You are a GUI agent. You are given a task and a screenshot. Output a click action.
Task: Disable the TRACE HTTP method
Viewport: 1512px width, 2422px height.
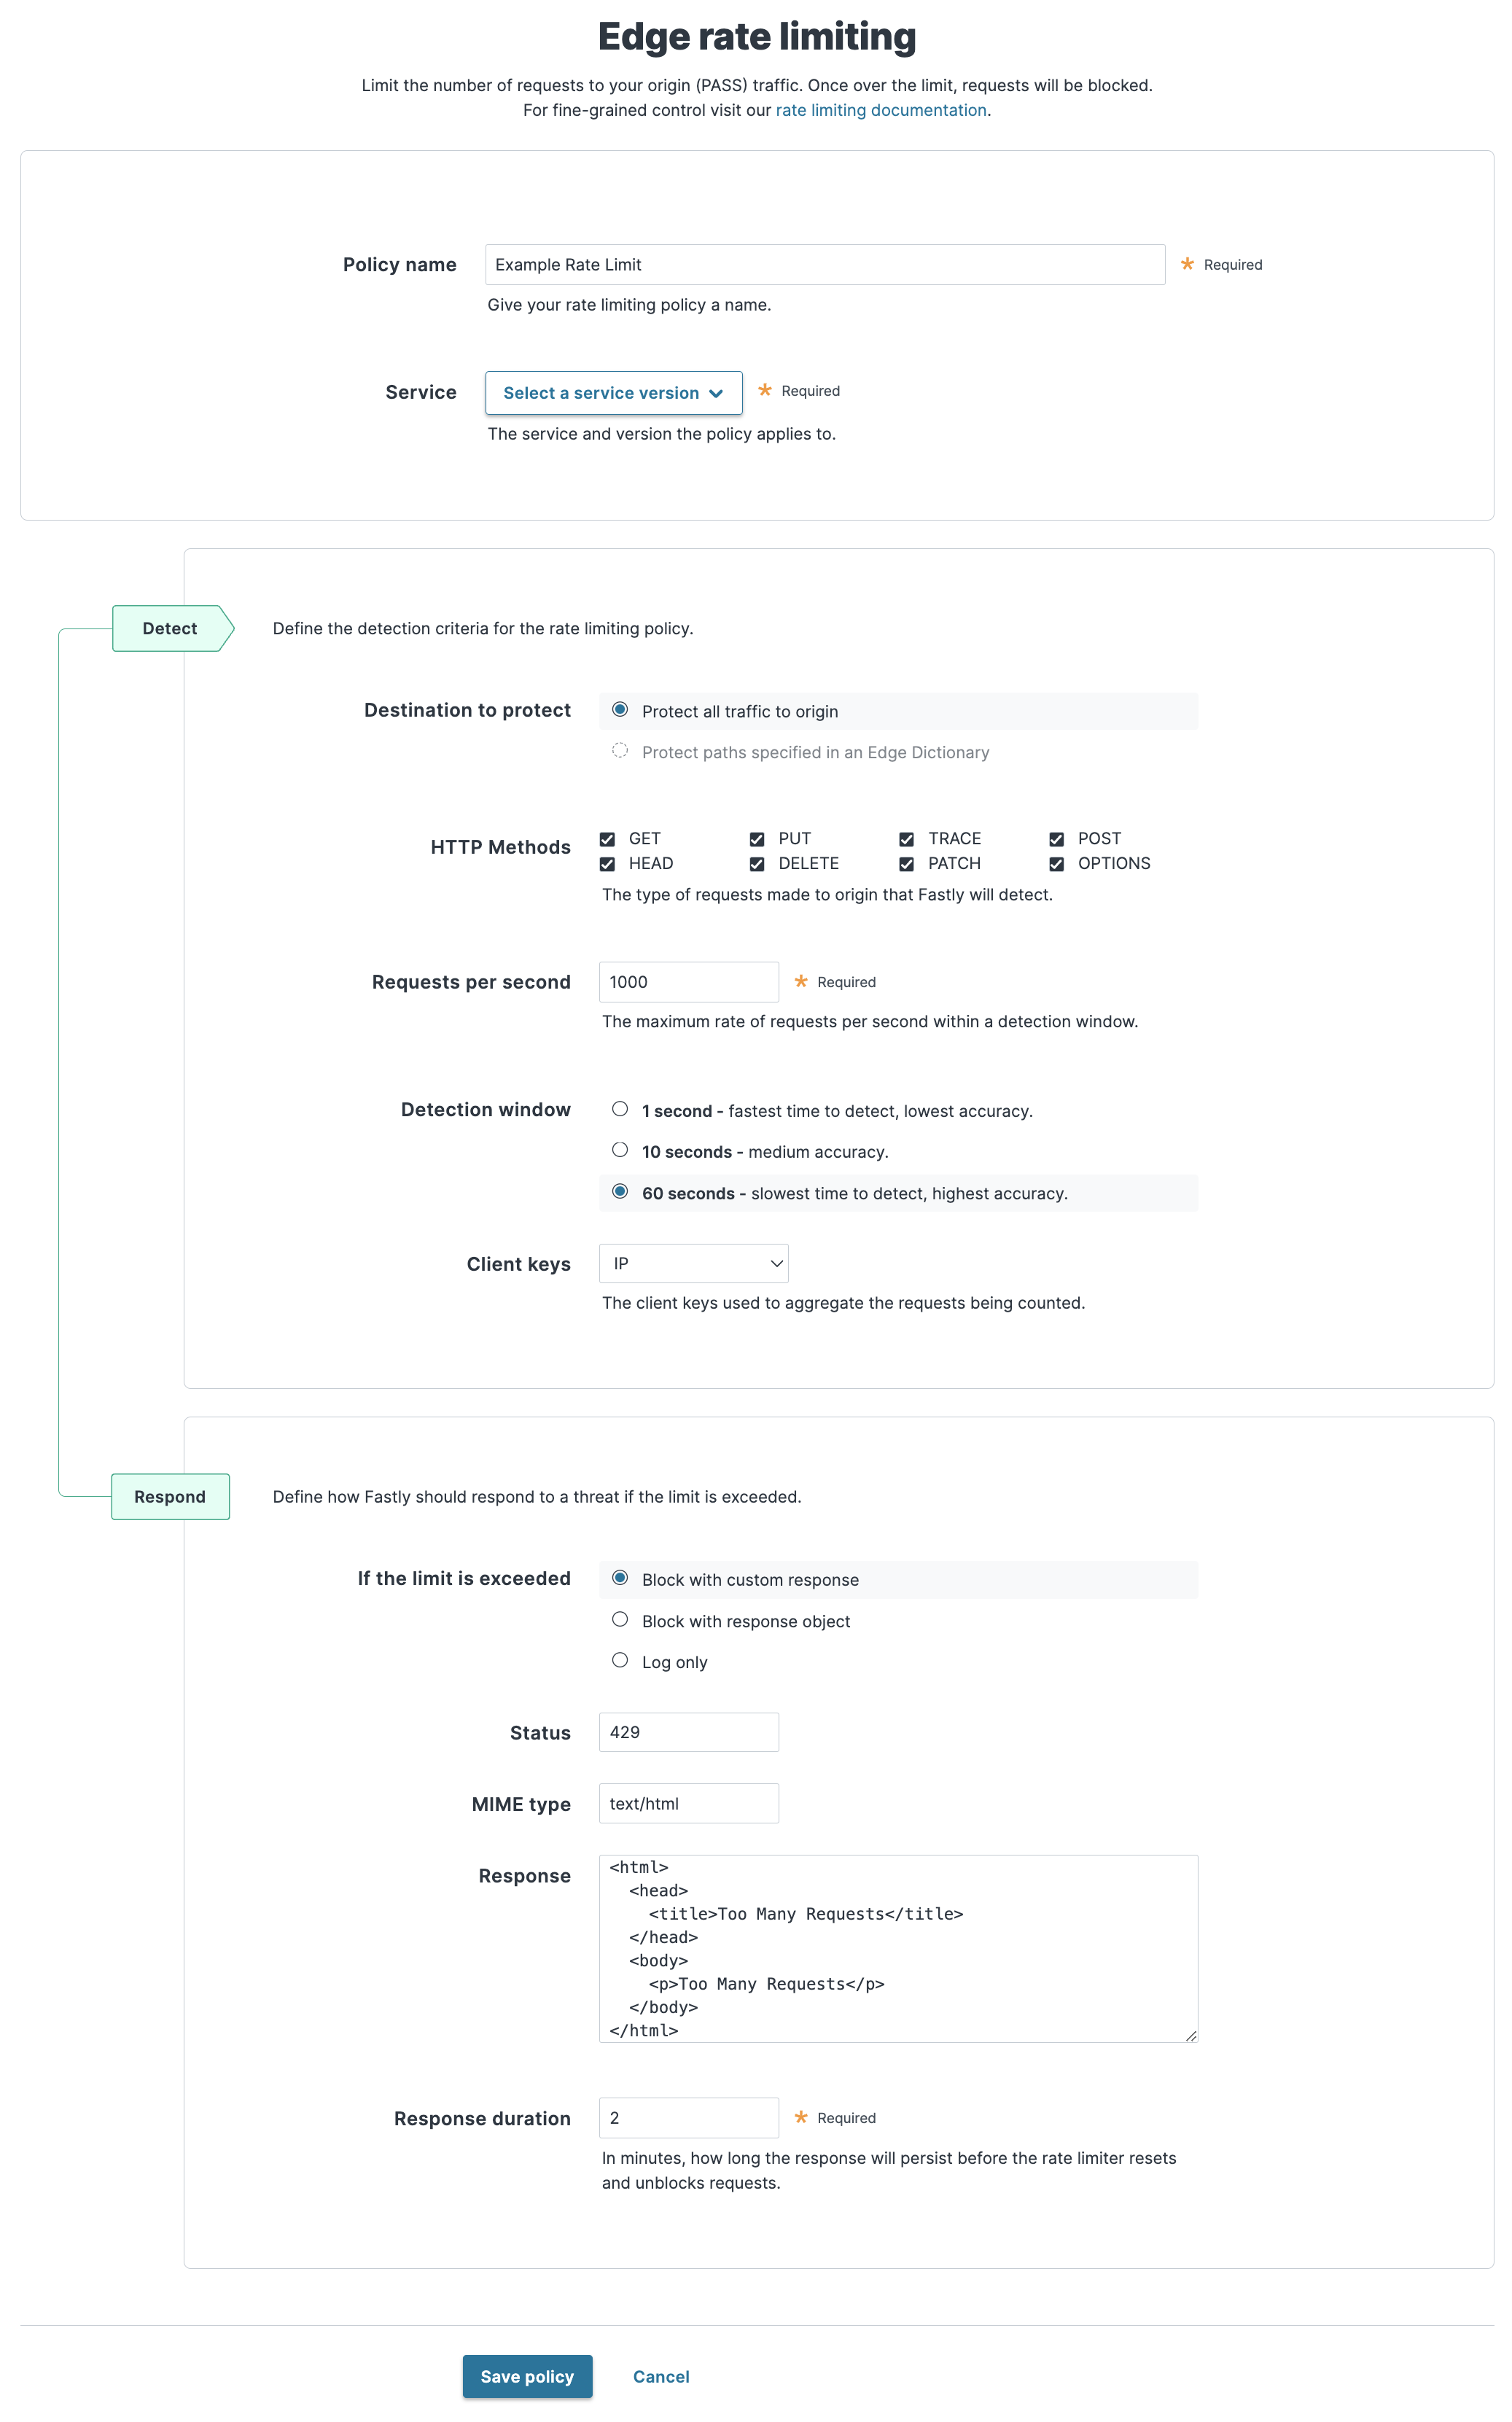[906, 839]
